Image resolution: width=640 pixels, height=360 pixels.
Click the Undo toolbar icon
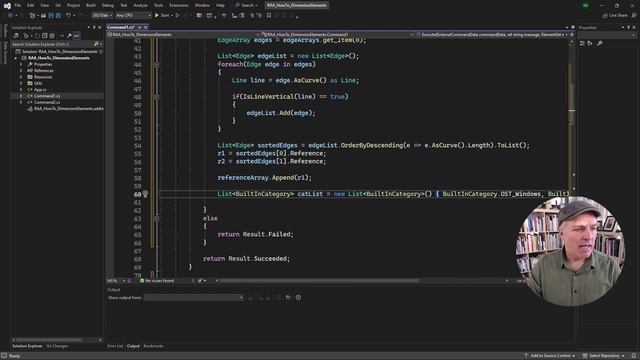(x=68, y=16)
